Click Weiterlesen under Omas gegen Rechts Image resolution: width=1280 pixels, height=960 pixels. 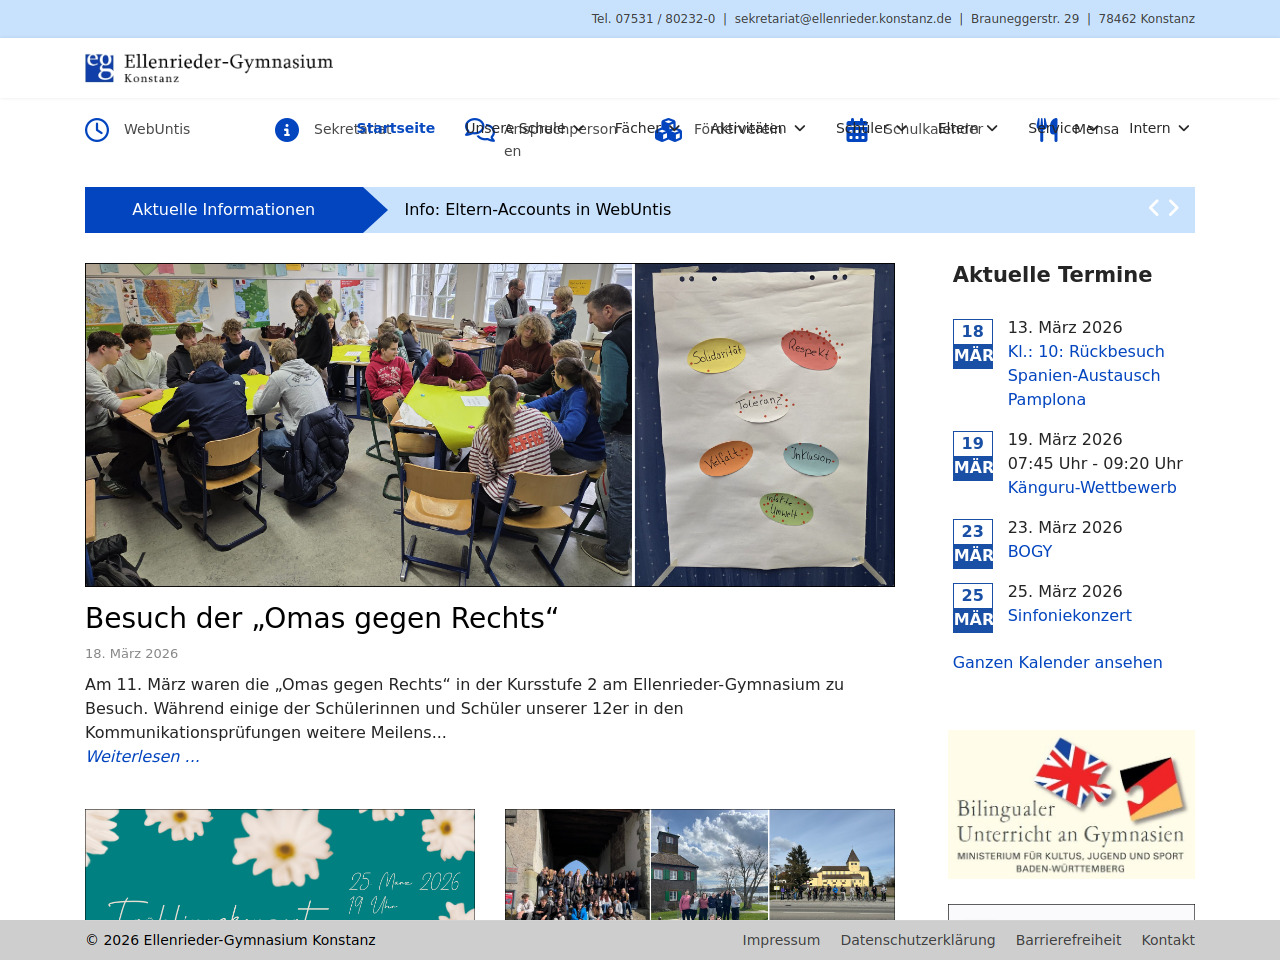(x=143, y=757)
